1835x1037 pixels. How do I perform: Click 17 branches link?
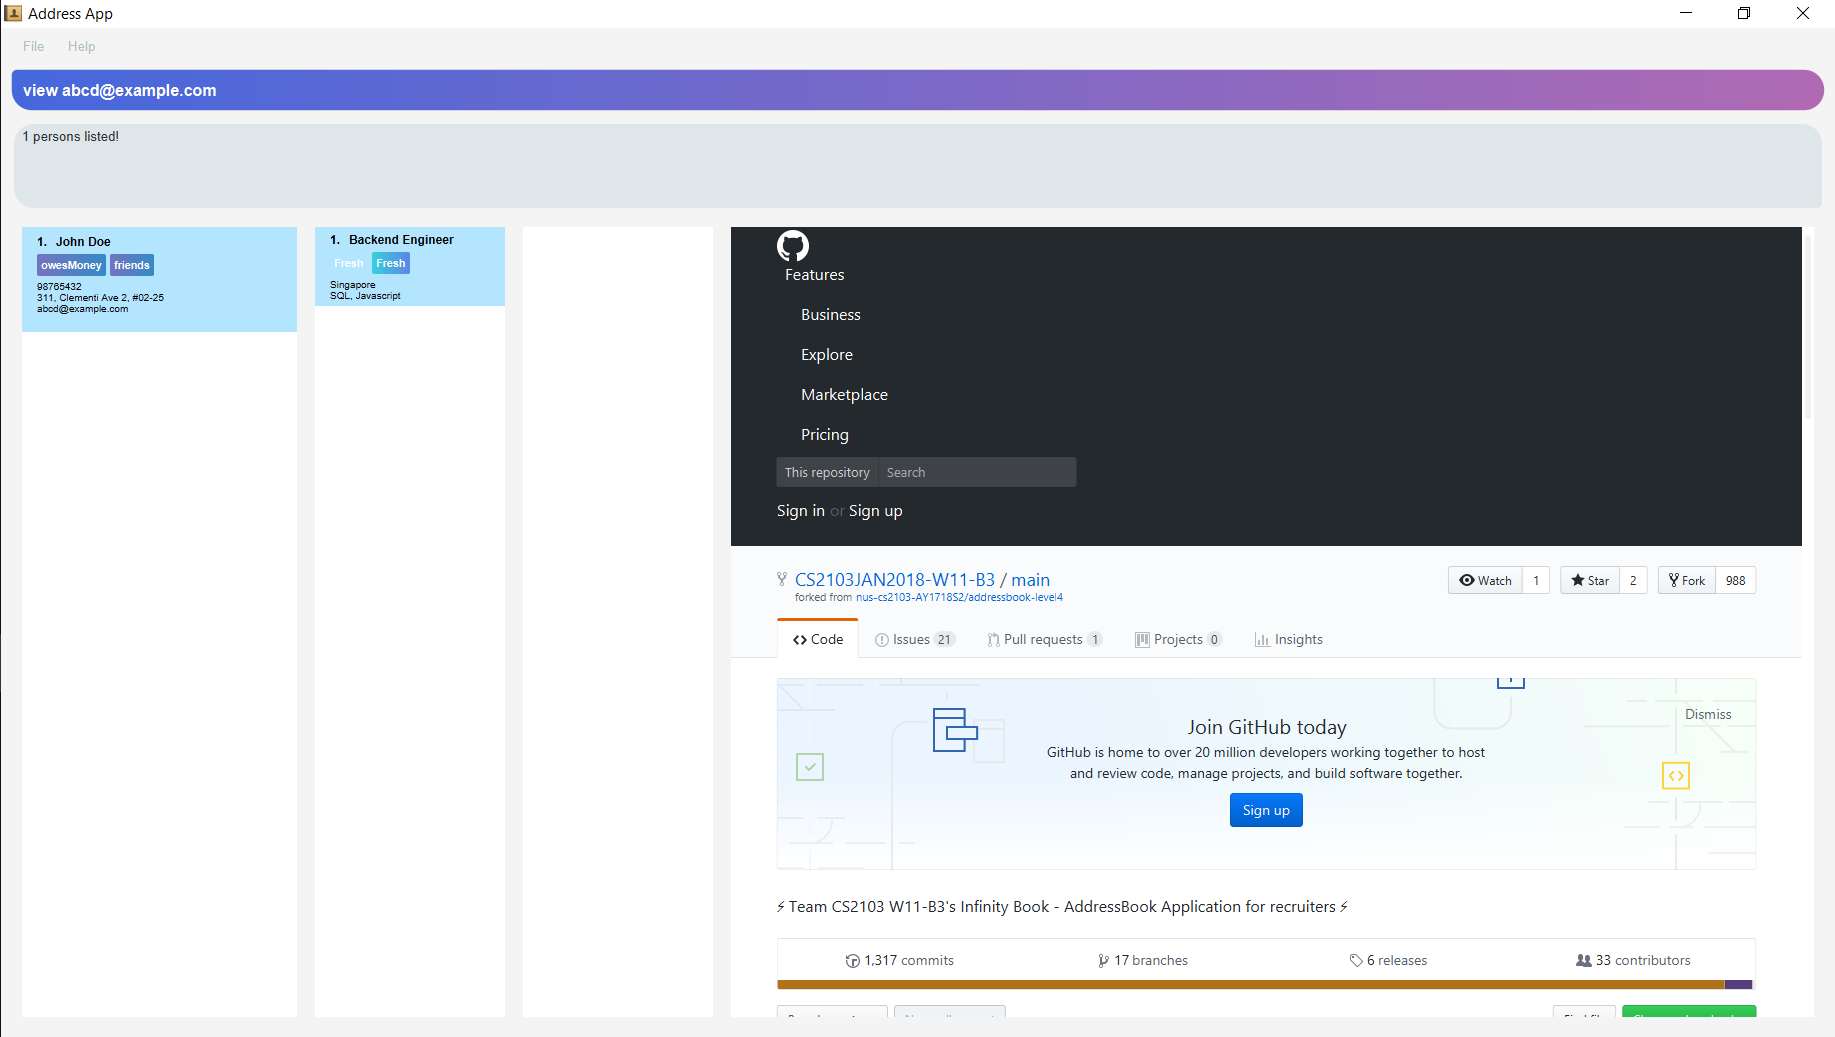1143,960
